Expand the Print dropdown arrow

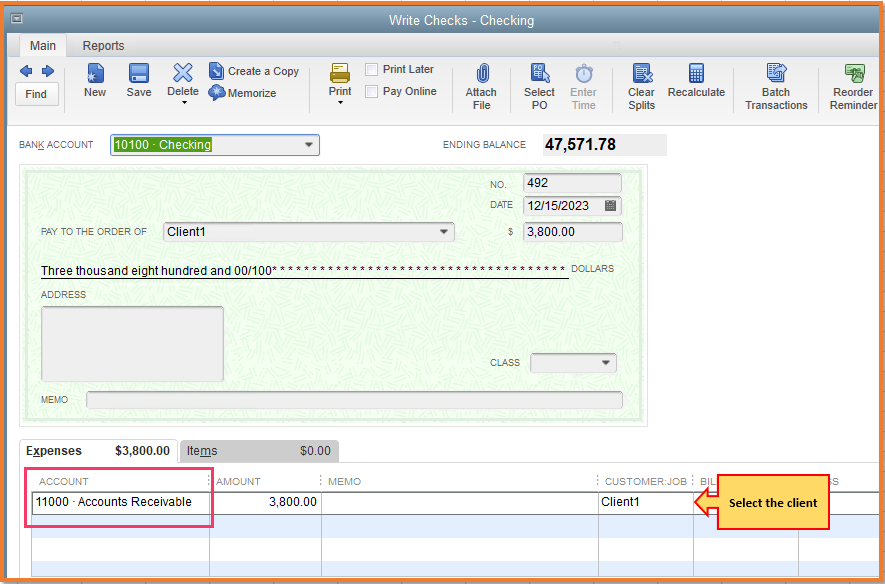(340, 103)
